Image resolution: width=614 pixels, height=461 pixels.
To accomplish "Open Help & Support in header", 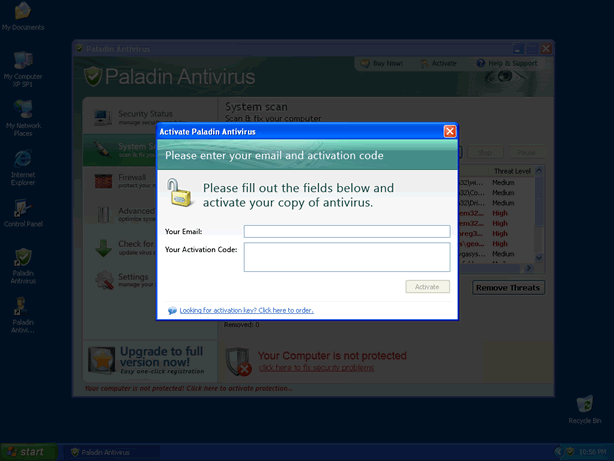I will (510, 63).
